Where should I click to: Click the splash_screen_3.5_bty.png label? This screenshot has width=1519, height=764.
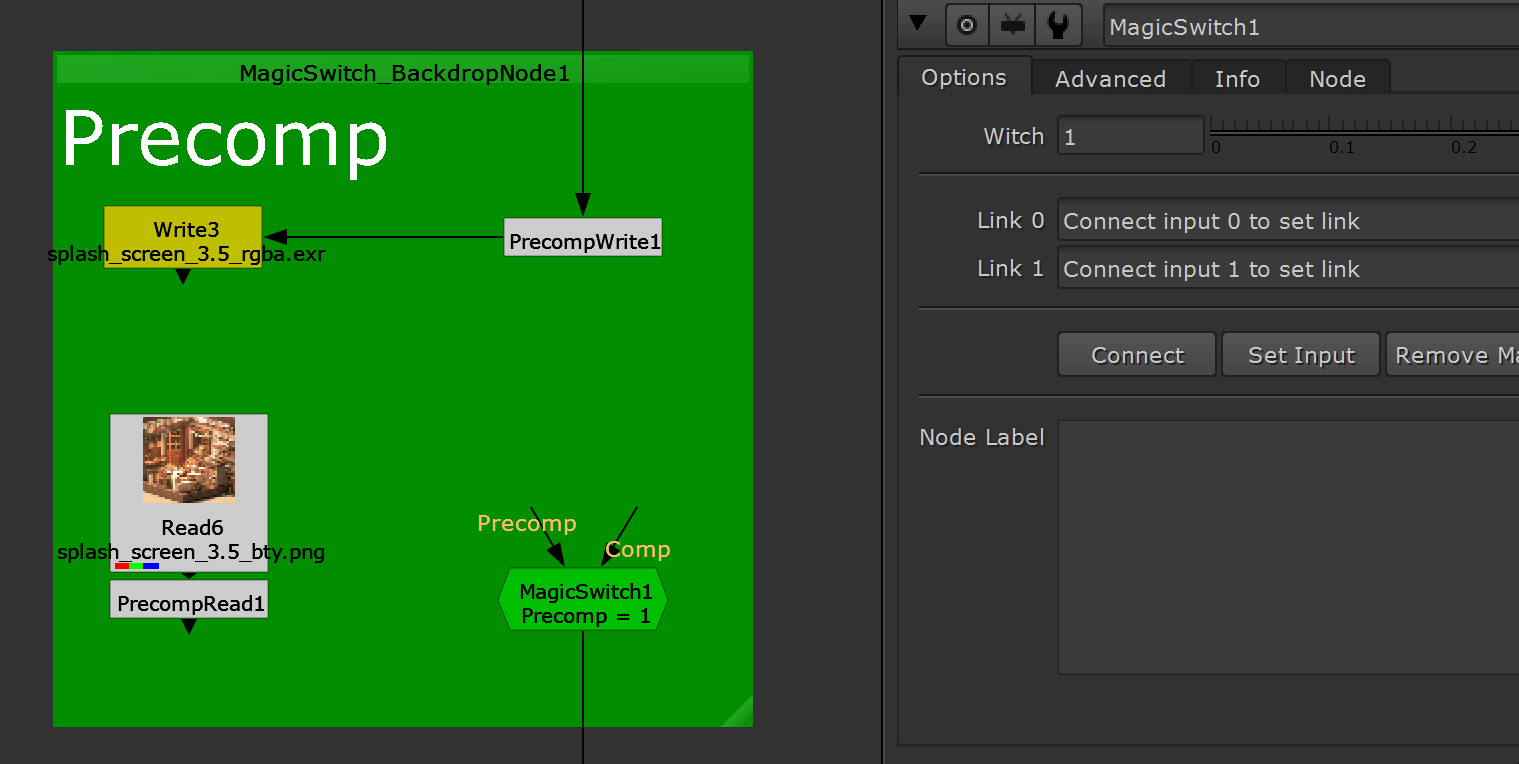pyautogui.click(x=190, y=551)
